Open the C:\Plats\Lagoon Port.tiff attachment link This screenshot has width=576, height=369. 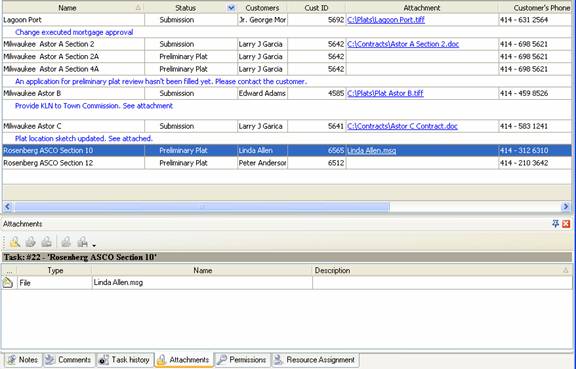(386, 20)
